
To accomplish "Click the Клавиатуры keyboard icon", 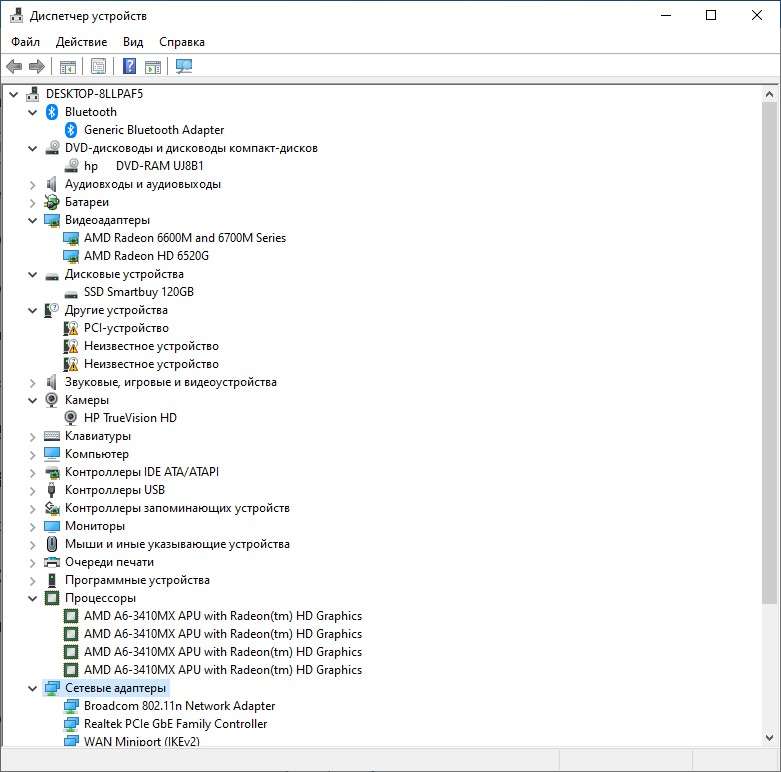I will coord(52,436).
